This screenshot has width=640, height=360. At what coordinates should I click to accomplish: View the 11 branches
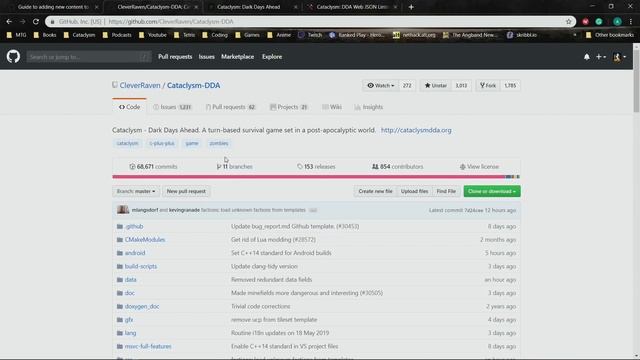coord(235,167)
